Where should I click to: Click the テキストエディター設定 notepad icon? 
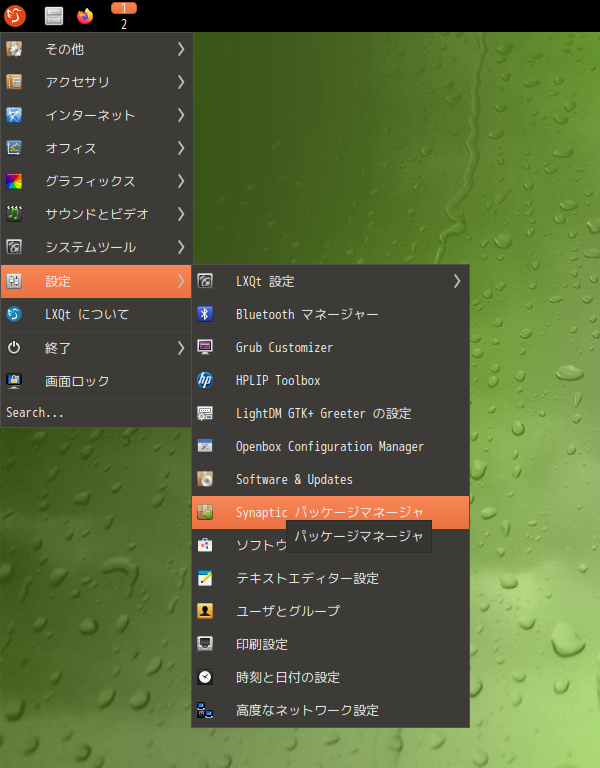click(x=205, y=578)
